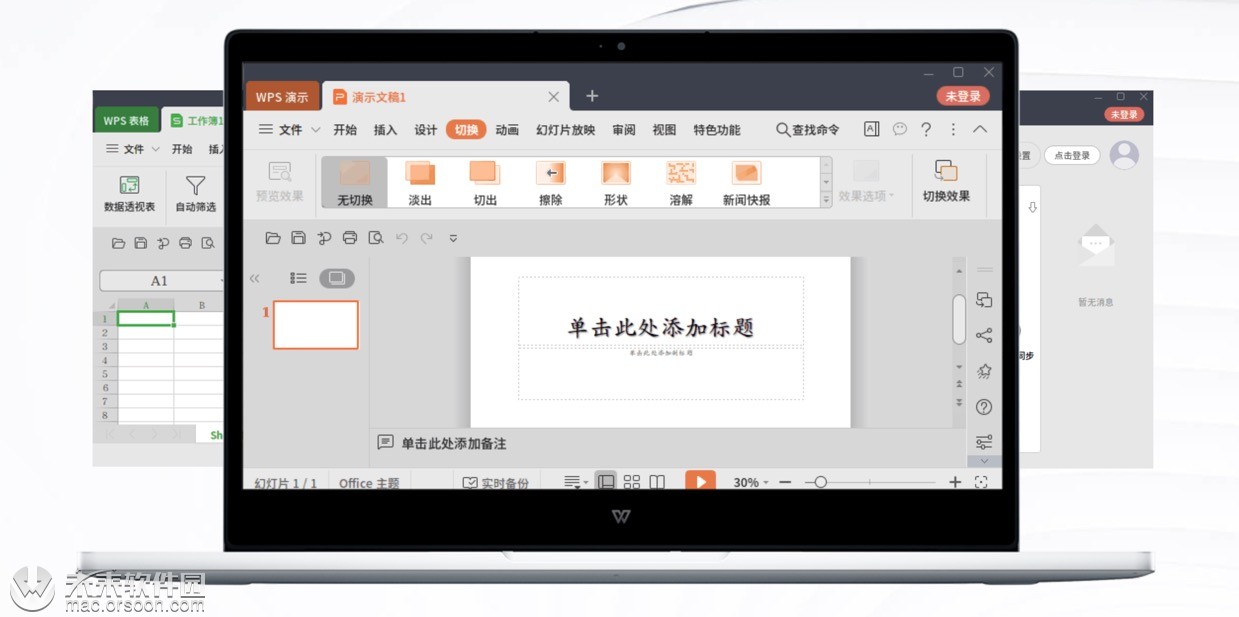Select normal view in status bar
This screenshot has height=617, width=1239.
click(x=606, y=482)
